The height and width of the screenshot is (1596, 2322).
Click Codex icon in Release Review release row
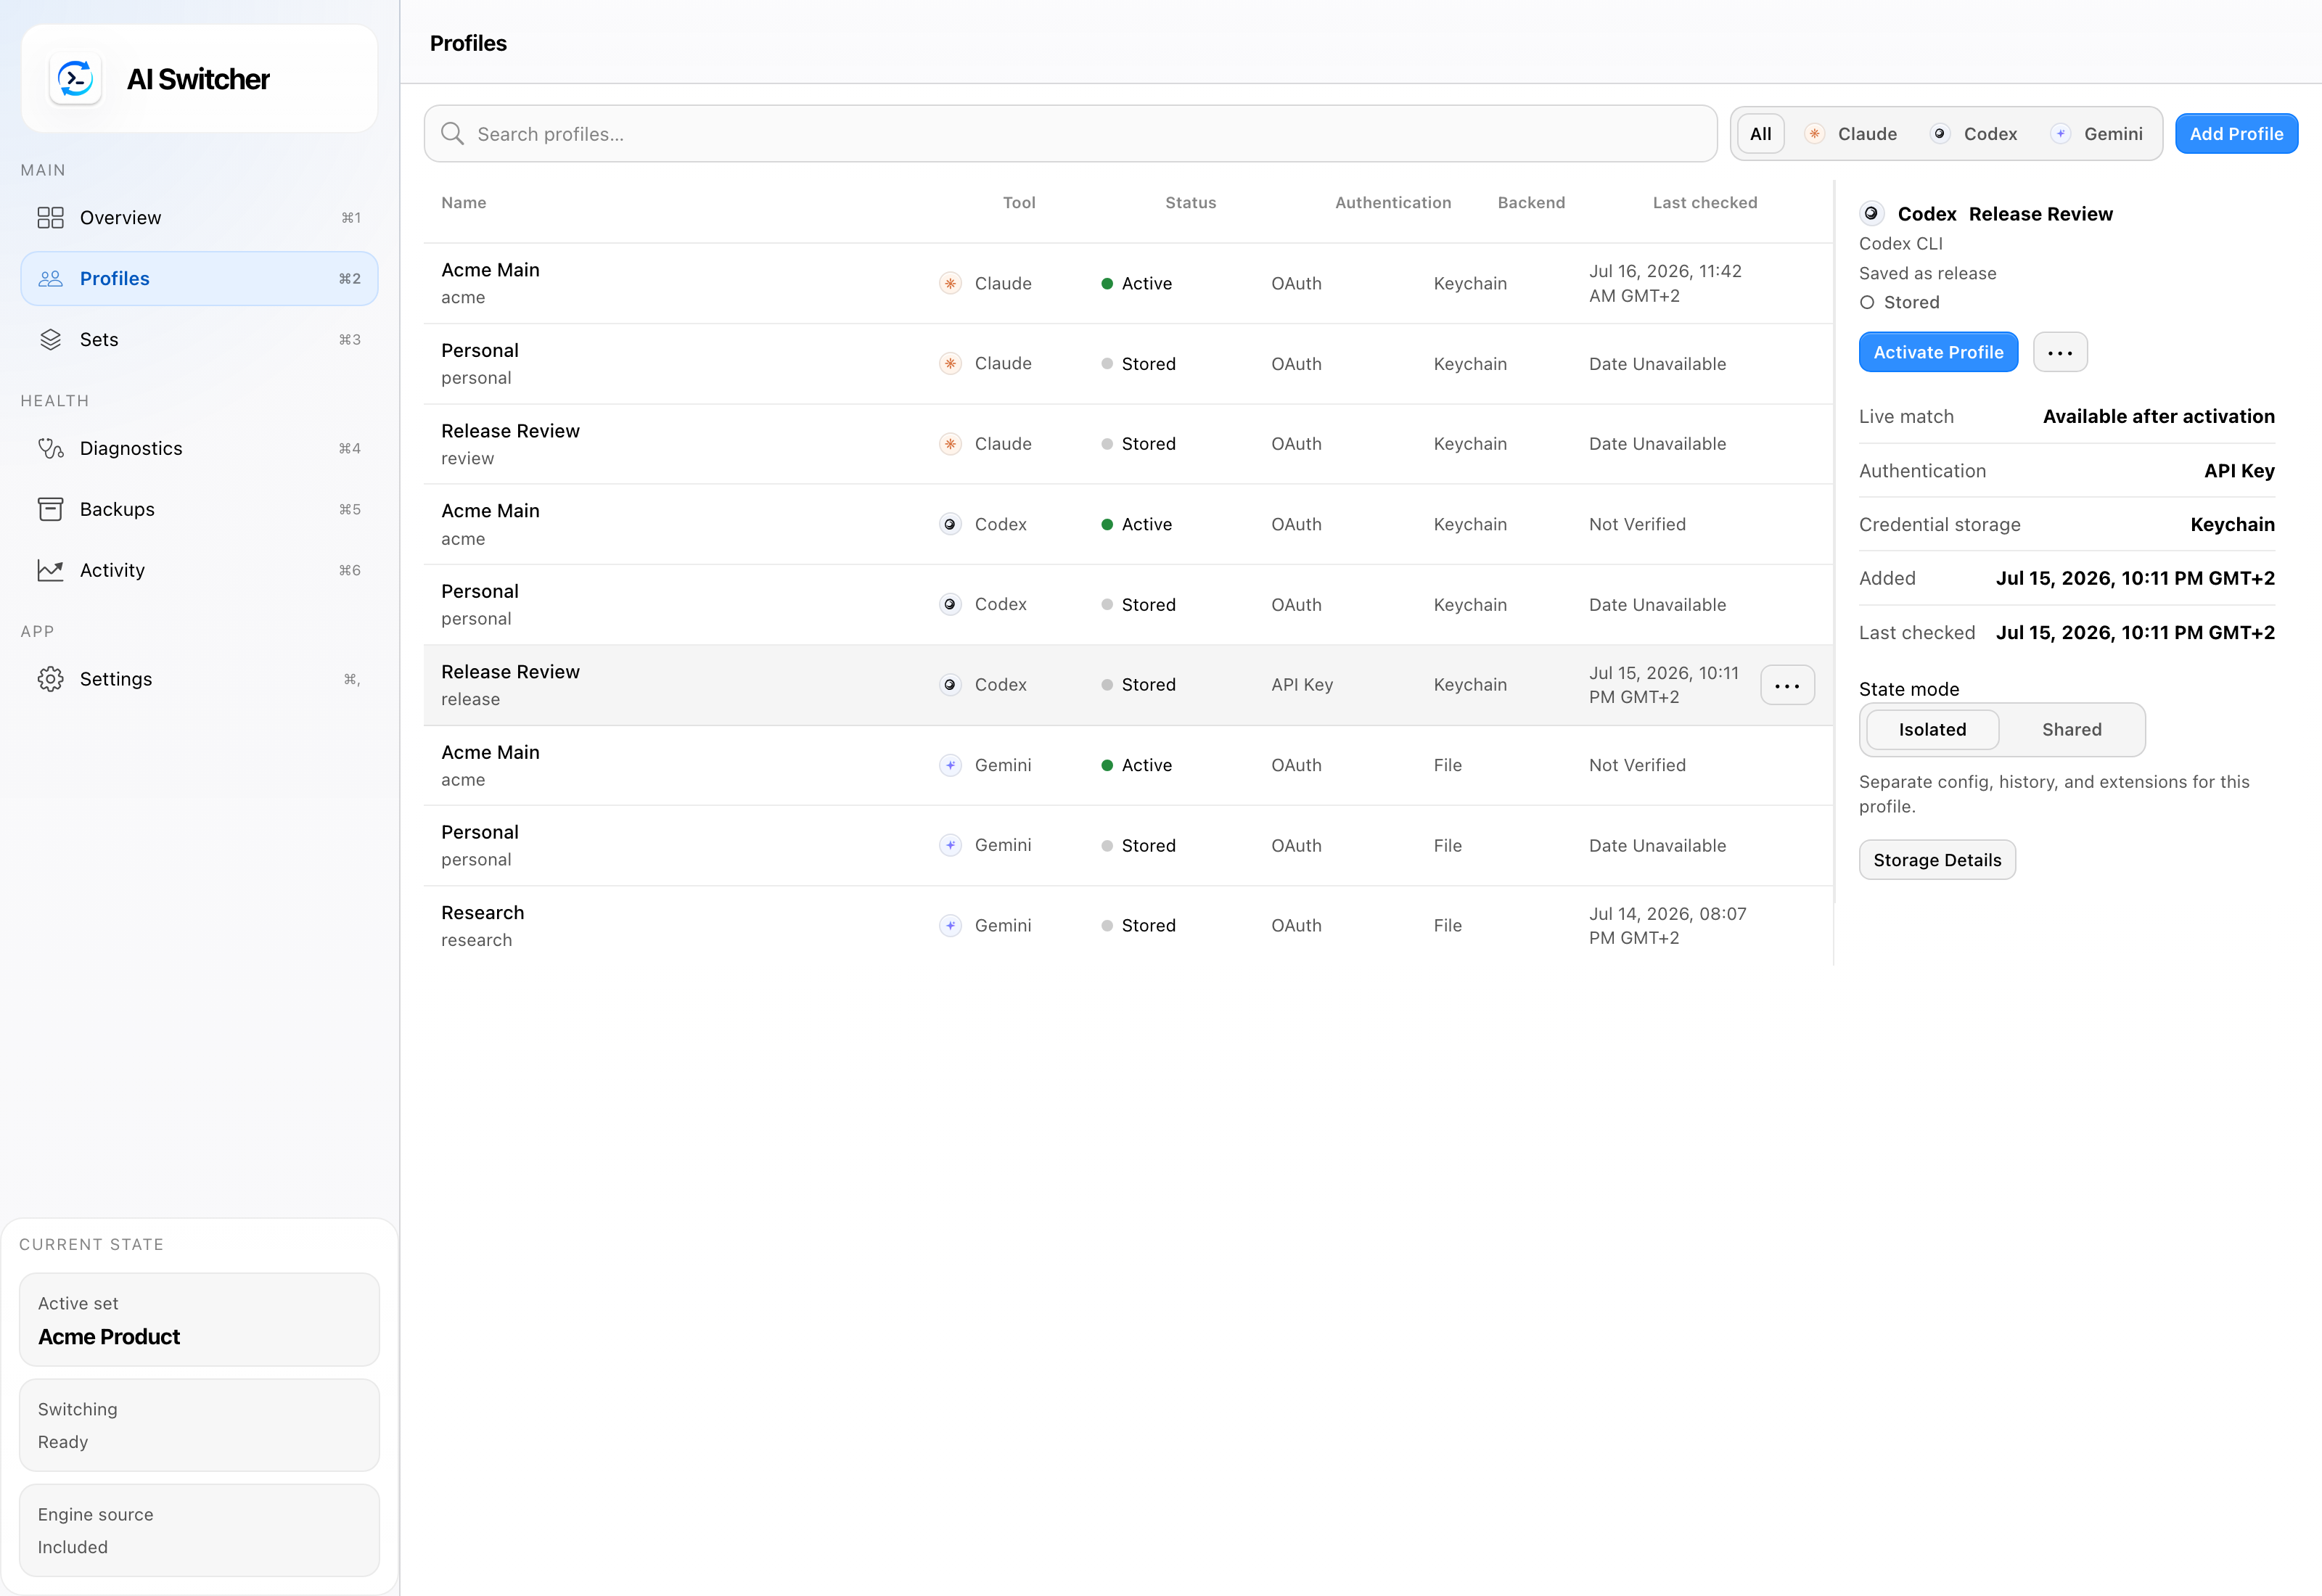950,684
